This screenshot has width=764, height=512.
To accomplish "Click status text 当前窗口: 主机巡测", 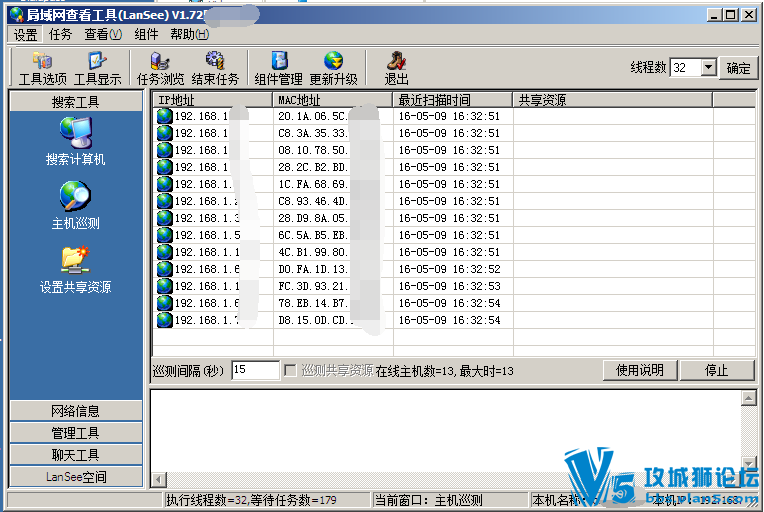I will [428, 500].
